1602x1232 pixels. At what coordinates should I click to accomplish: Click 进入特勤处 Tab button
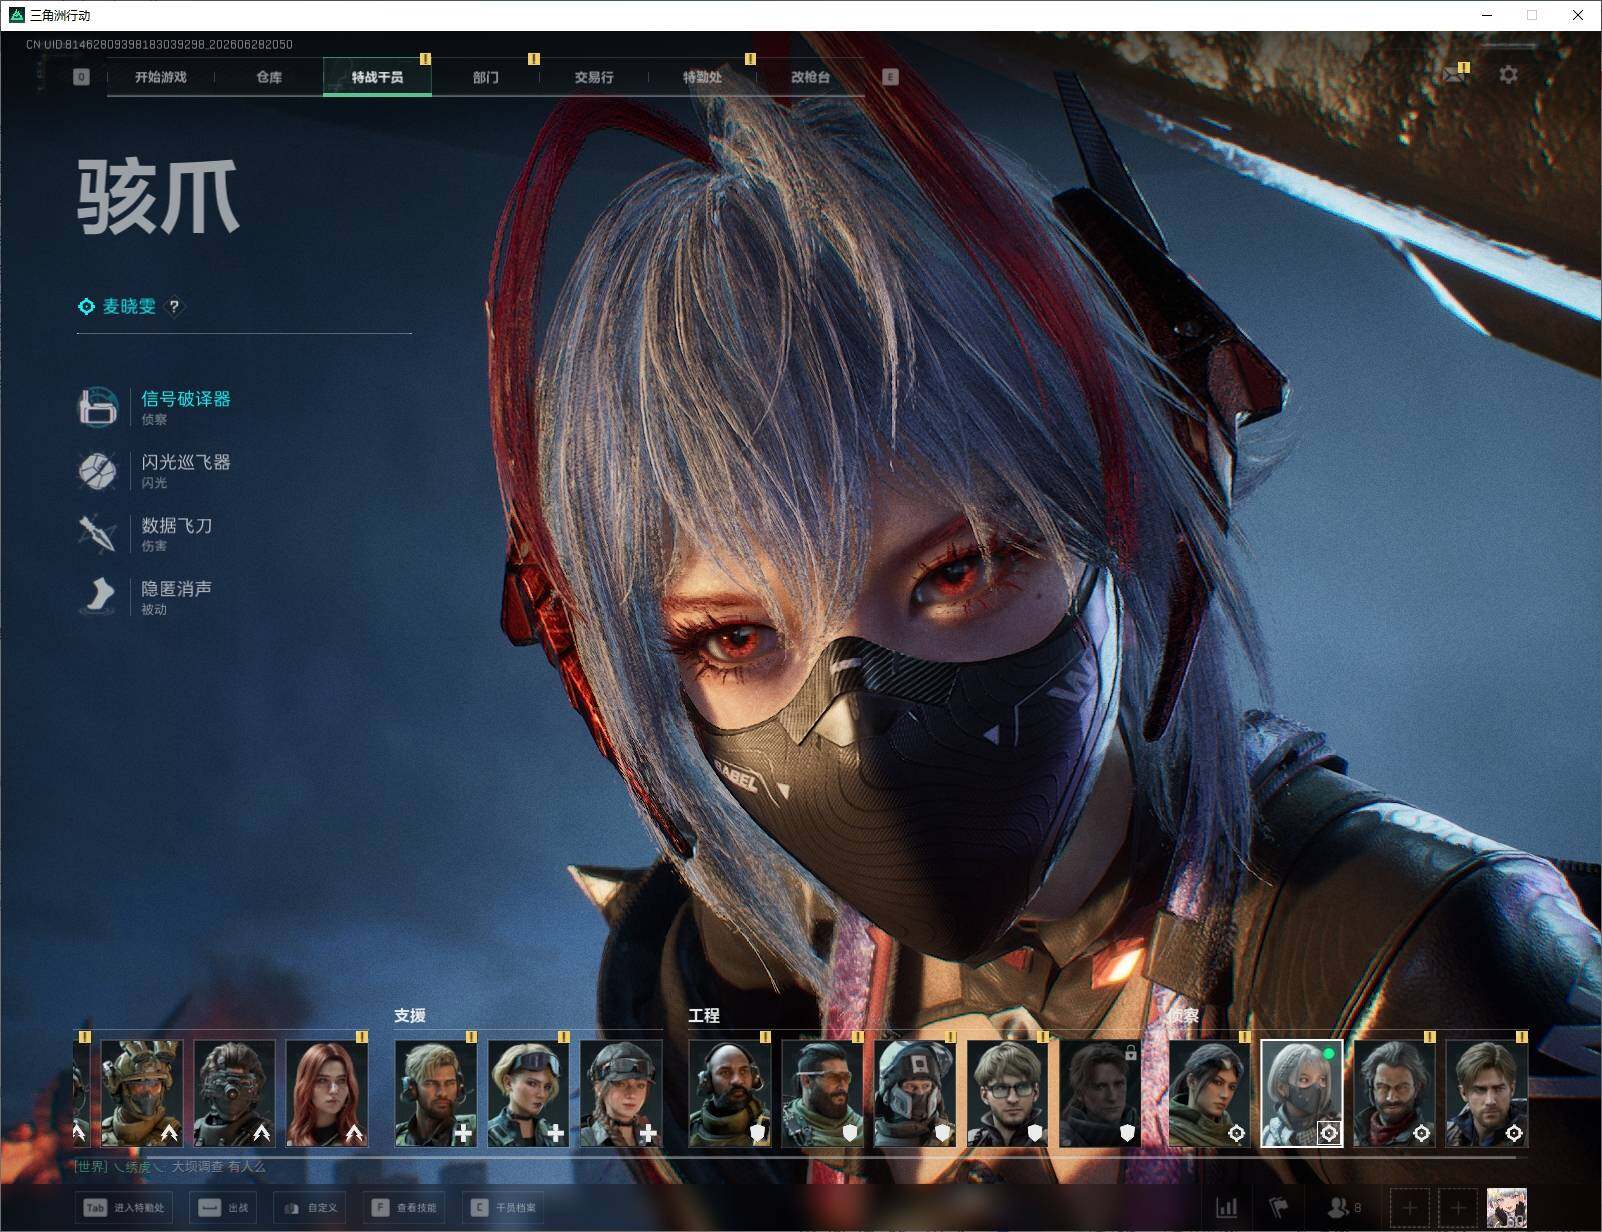[x=126, y=1208]
